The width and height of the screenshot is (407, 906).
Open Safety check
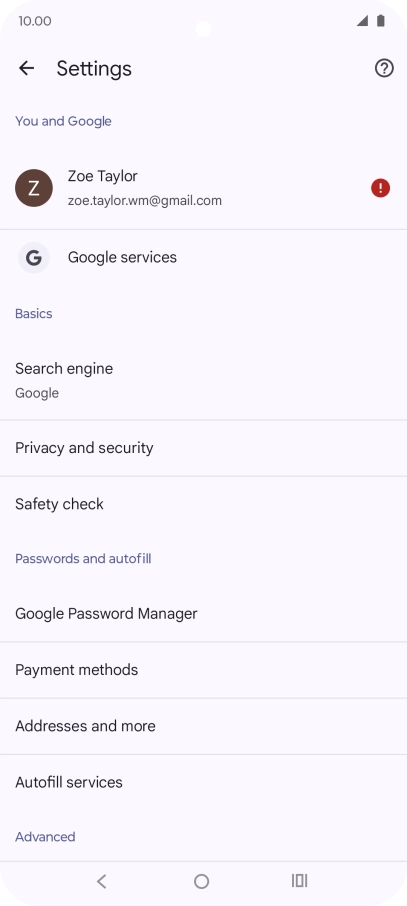pyautogui.click(x=204, y=504)
